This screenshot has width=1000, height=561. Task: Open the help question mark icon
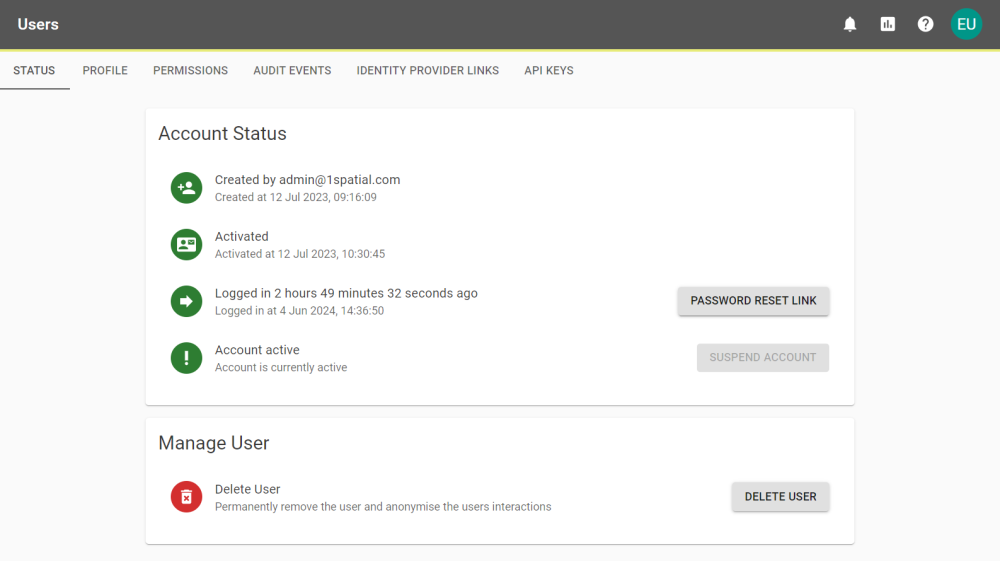tap(925, 24)
